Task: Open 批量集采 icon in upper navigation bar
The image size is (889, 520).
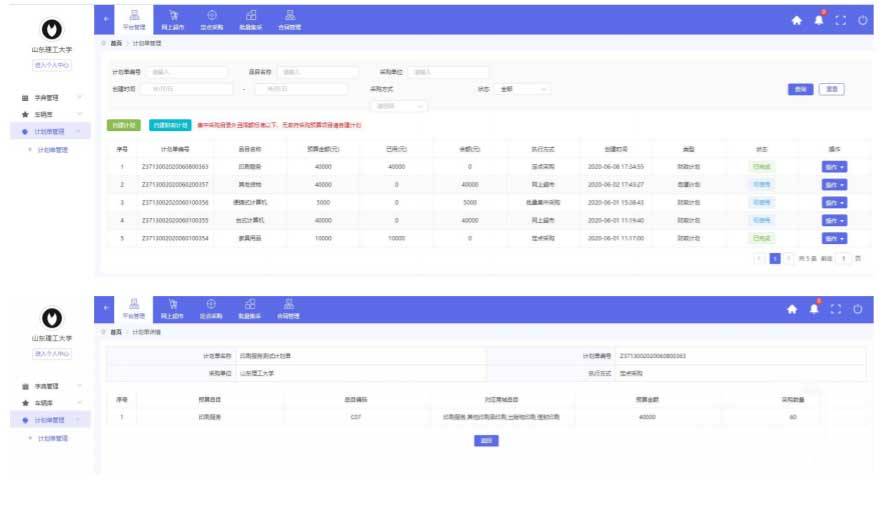Action: point(250,19)
